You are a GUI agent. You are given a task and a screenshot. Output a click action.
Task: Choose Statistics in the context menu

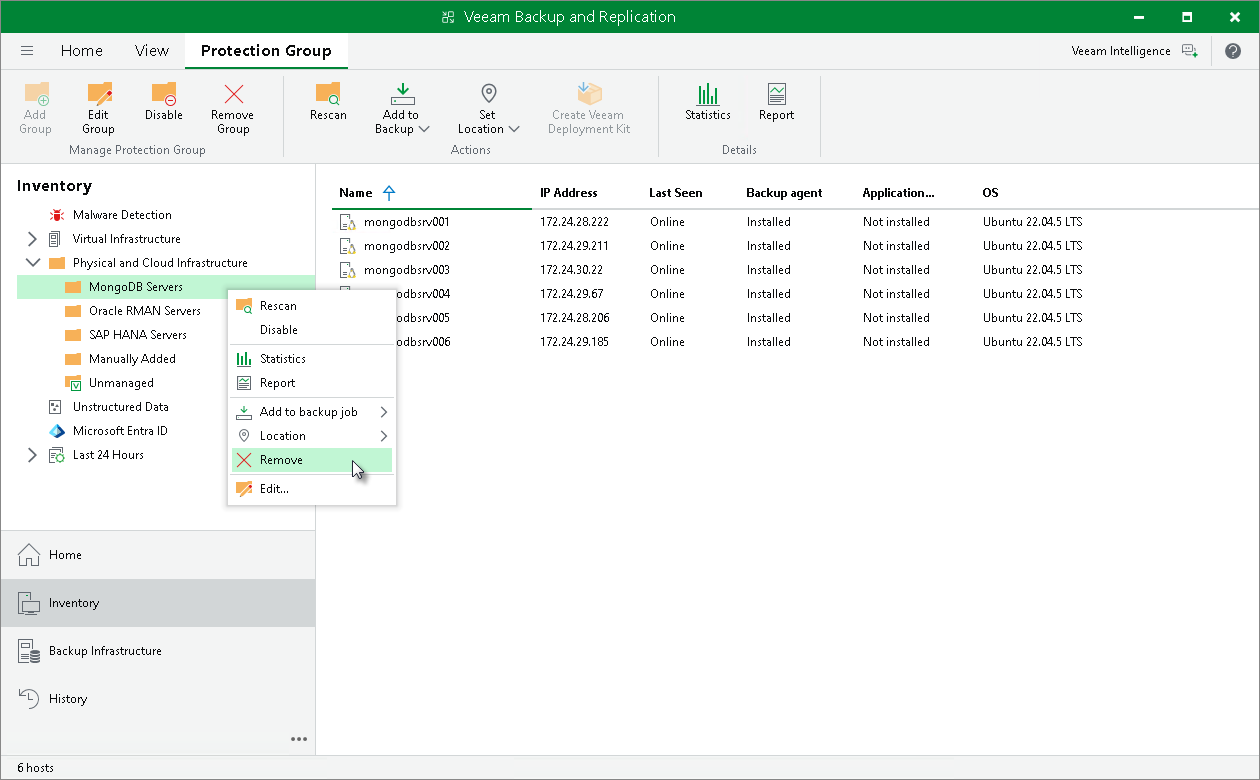pyautogui.click(x=312, y=359)
